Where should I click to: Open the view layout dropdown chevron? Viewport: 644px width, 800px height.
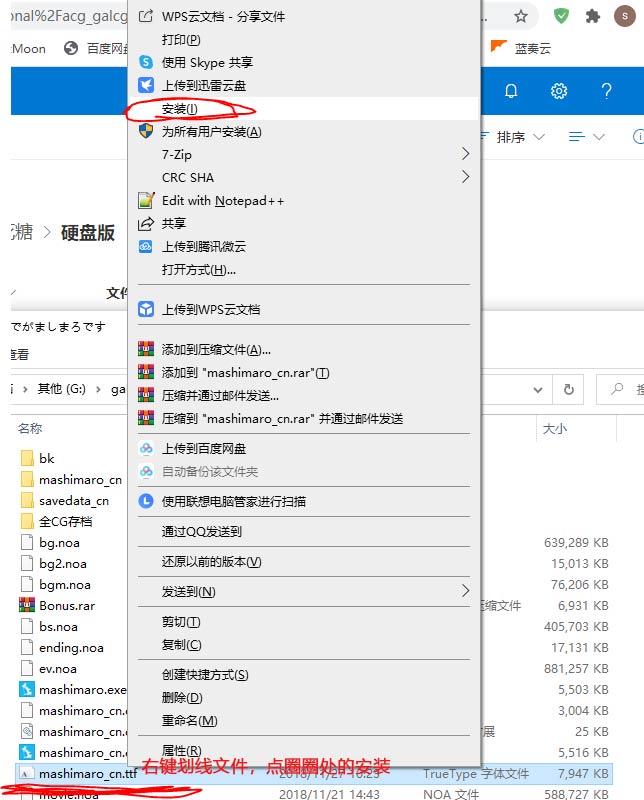(x=599, y=137)
